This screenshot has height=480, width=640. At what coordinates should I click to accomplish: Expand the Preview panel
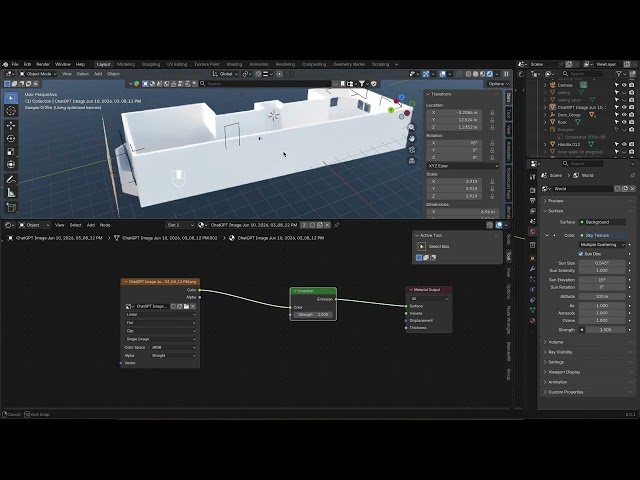tap(555, 201)
